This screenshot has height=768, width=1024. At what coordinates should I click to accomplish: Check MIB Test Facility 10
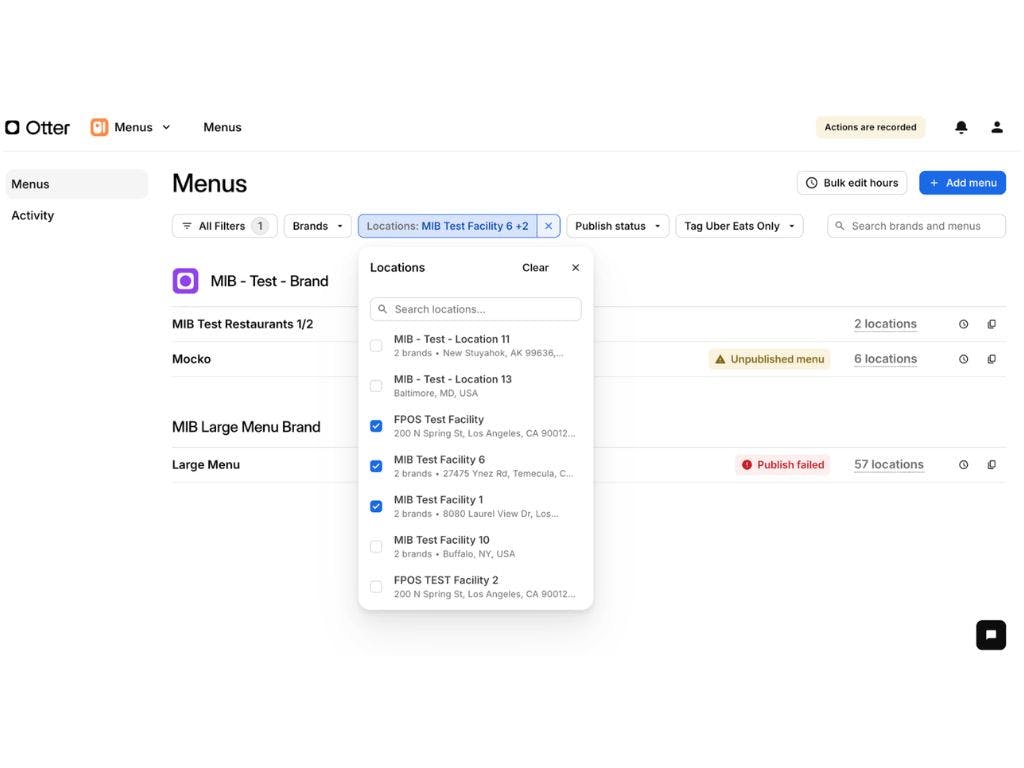point(376,547)
